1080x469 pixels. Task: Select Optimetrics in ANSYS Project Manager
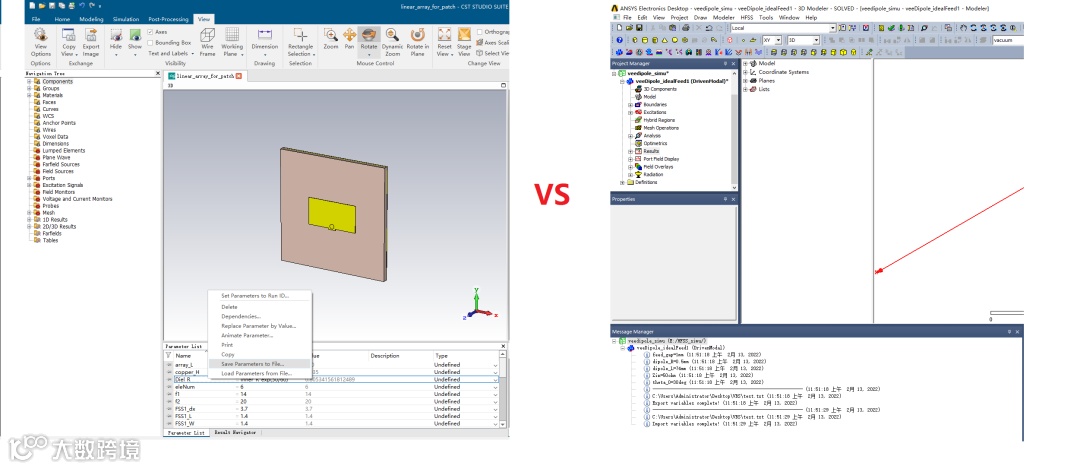pos(656,143)
